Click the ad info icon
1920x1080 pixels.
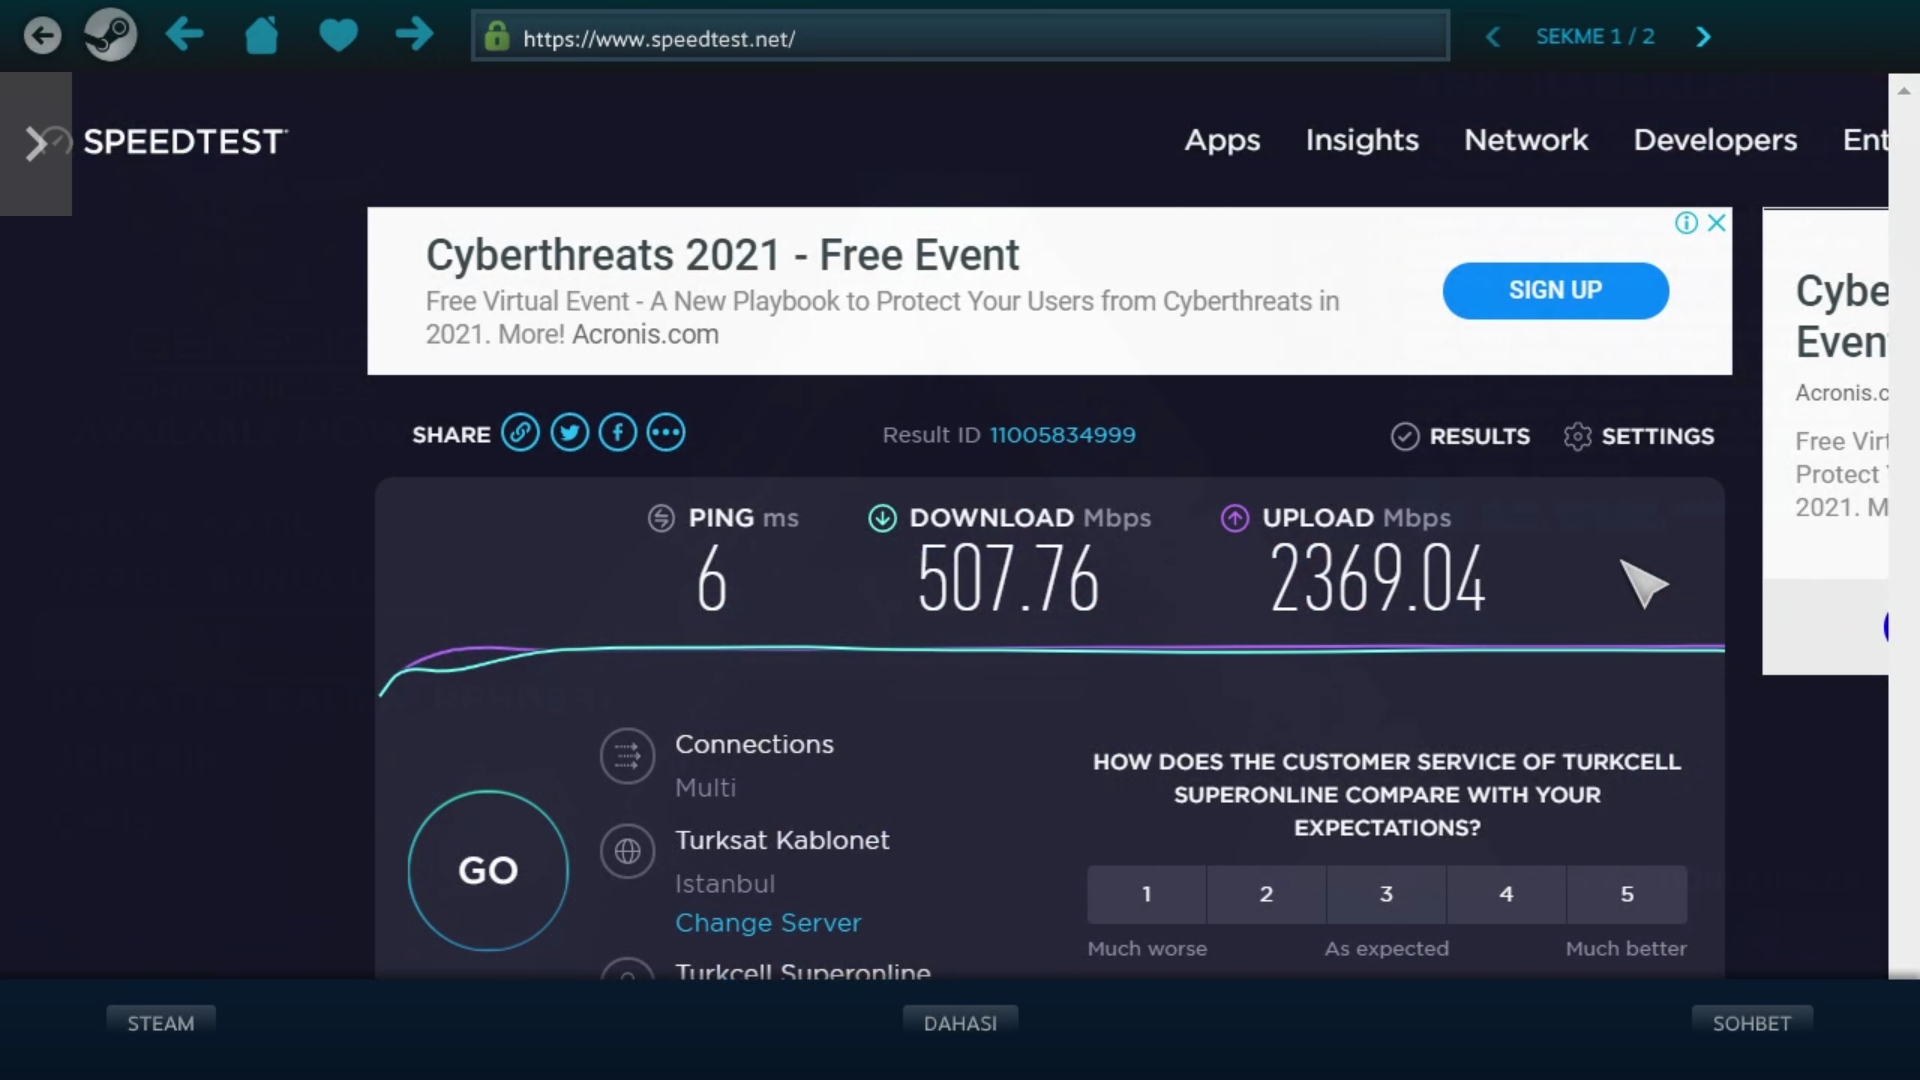coord(1686,223)
